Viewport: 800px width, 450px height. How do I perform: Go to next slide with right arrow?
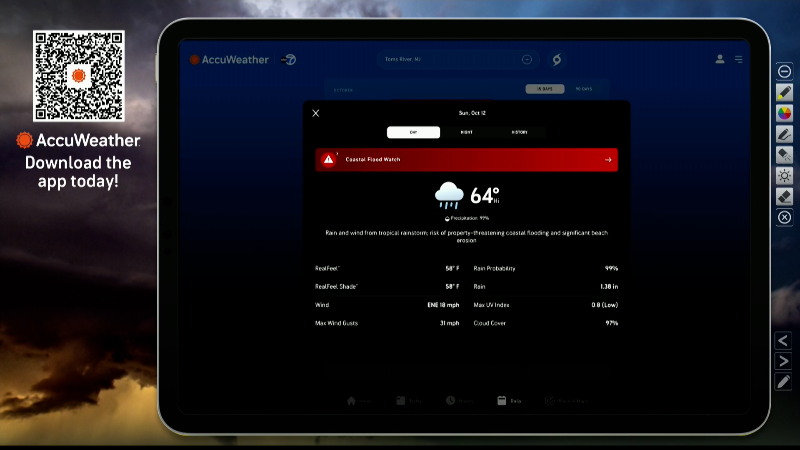783,361
